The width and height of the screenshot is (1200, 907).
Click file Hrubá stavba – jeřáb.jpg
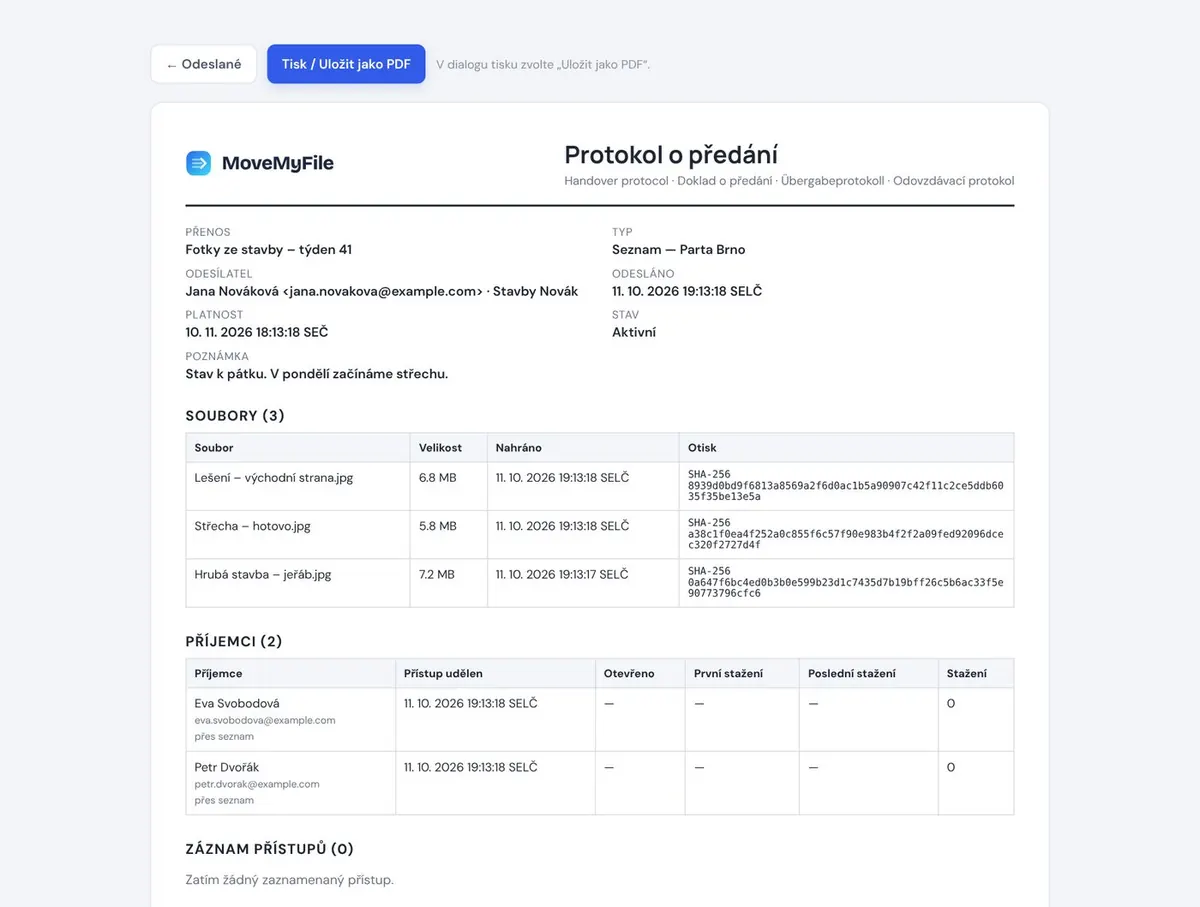click(x=263, y=574)
